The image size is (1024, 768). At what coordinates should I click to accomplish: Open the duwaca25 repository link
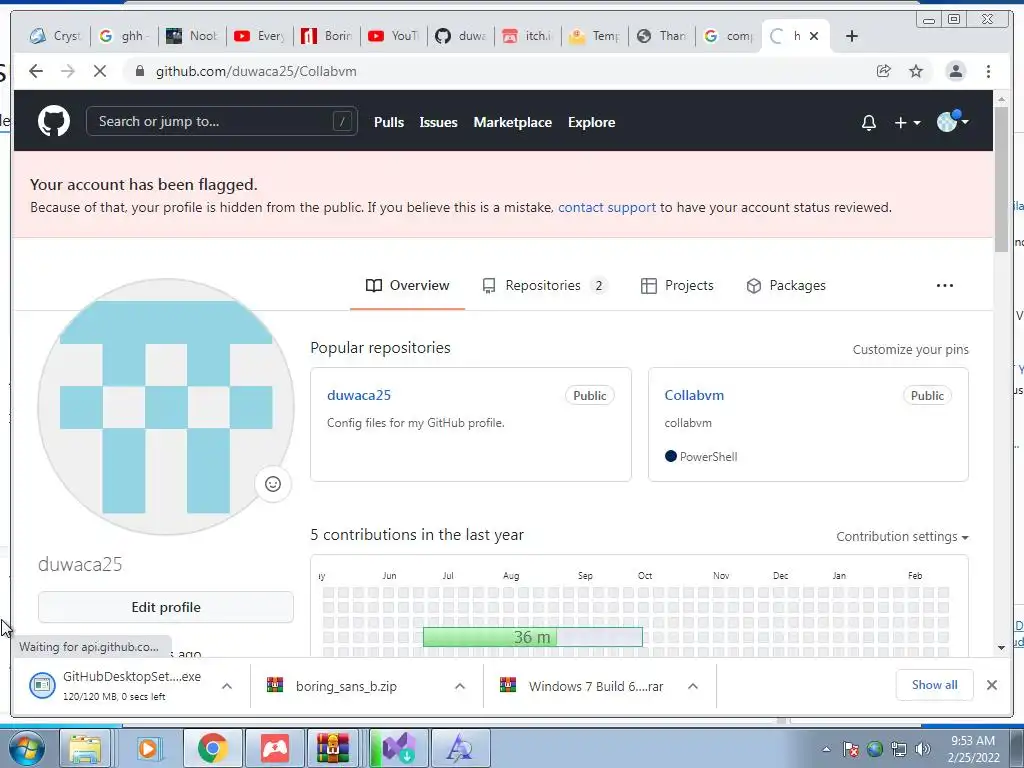(359, 395)
